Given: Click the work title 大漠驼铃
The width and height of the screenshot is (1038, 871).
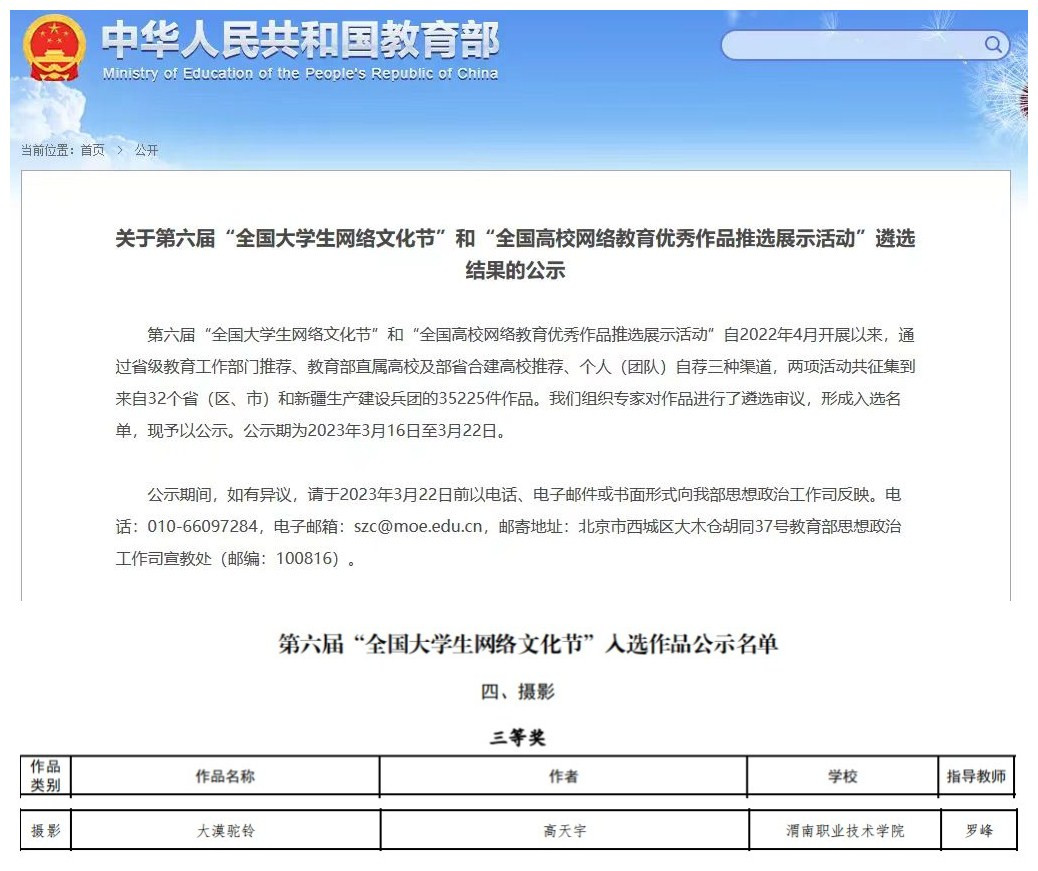Looking at the screenshot, I should (226, 830).
